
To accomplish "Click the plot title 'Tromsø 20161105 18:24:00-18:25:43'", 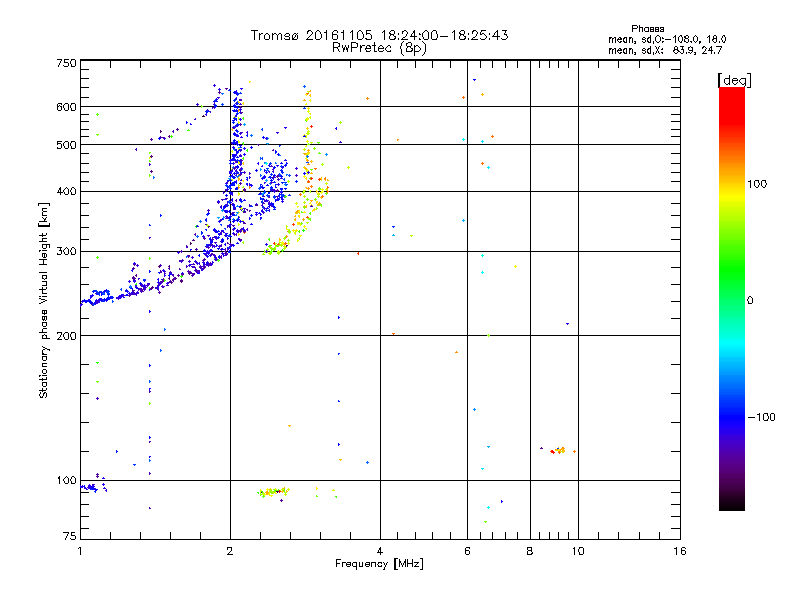I will [x=379, y=35].
